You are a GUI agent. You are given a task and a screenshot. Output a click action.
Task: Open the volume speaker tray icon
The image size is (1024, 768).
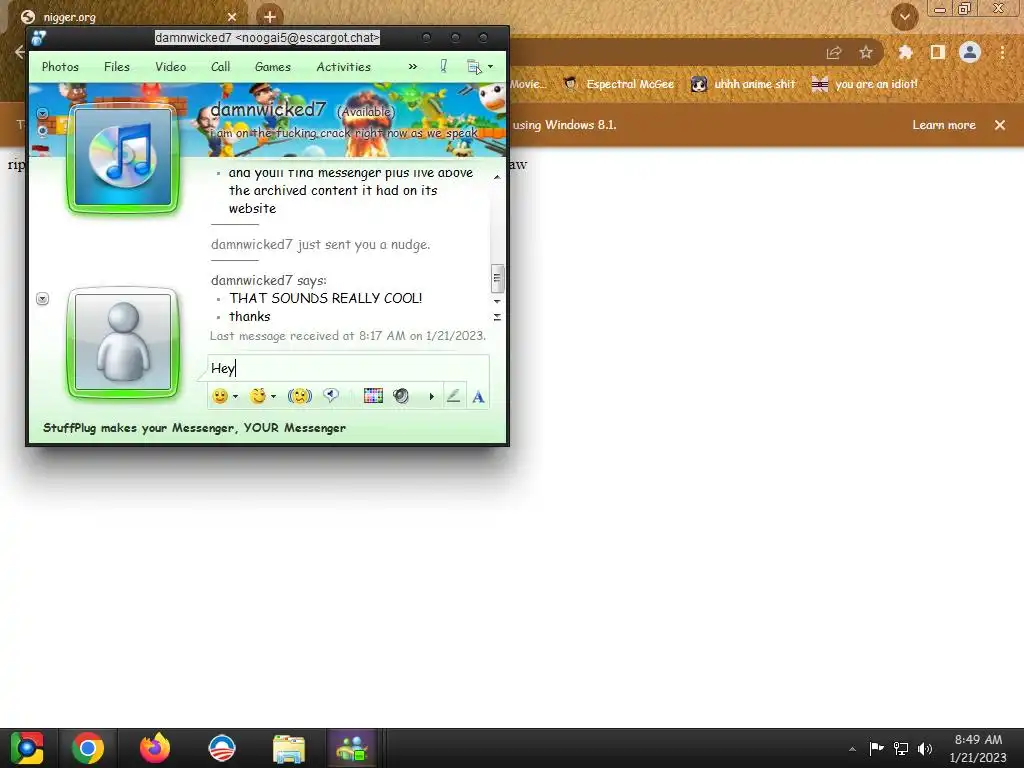point(925,748)
